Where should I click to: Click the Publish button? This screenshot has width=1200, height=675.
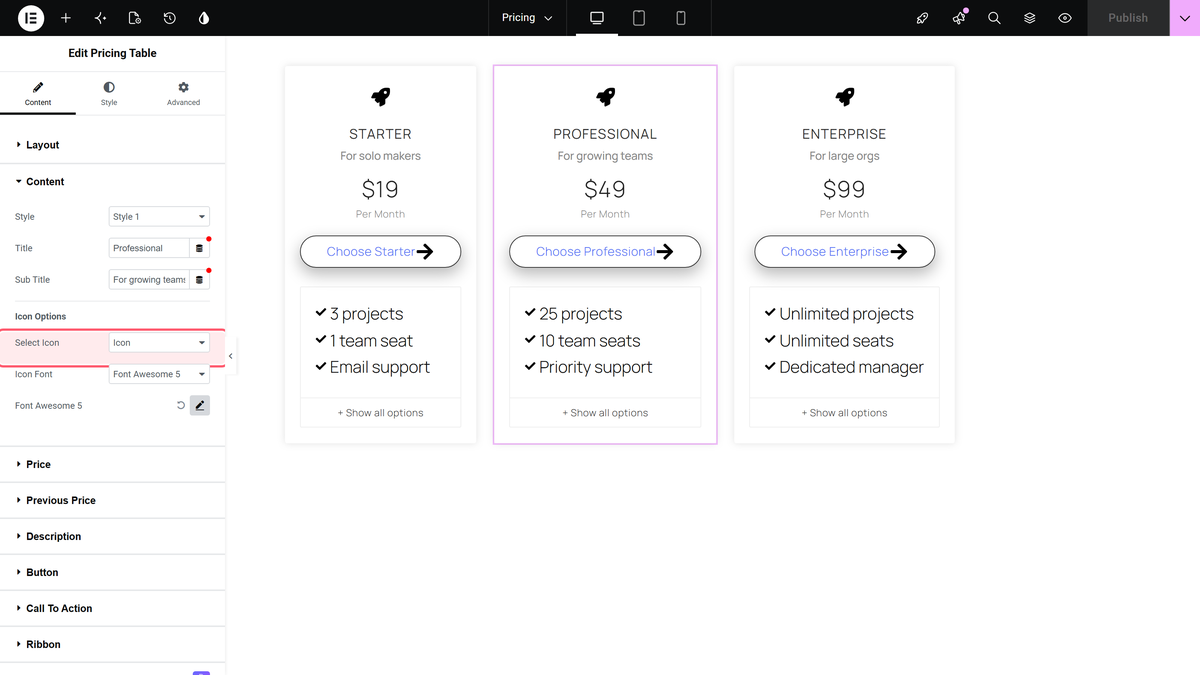click(1128, 18)
